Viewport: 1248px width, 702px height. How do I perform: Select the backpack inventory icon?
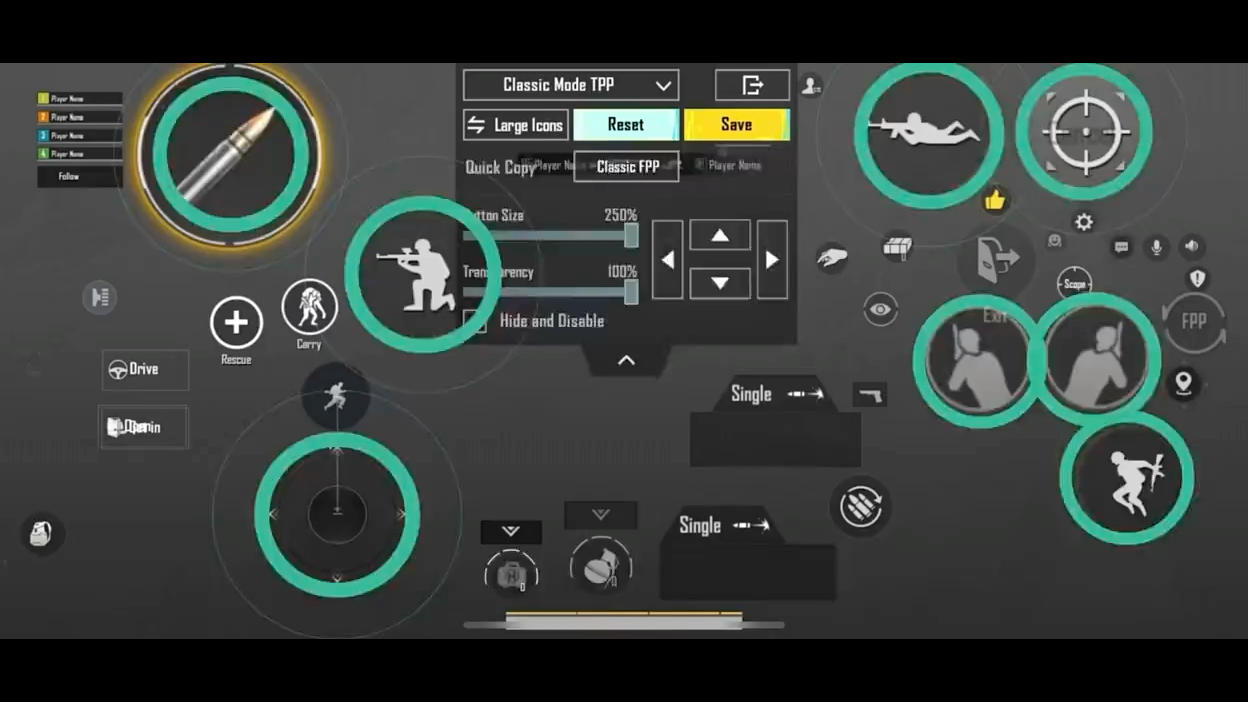[42, 532]
